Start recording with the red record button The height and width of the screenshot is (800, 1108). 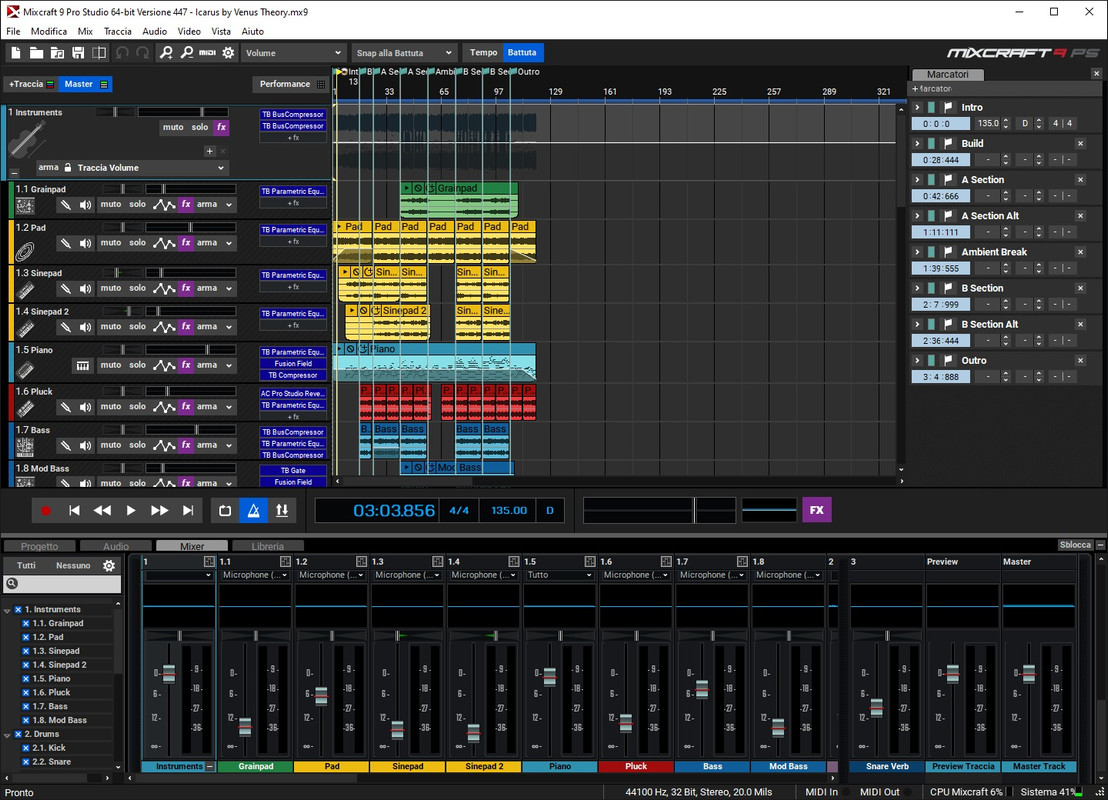pyautogui.click(x=46, y=510)
